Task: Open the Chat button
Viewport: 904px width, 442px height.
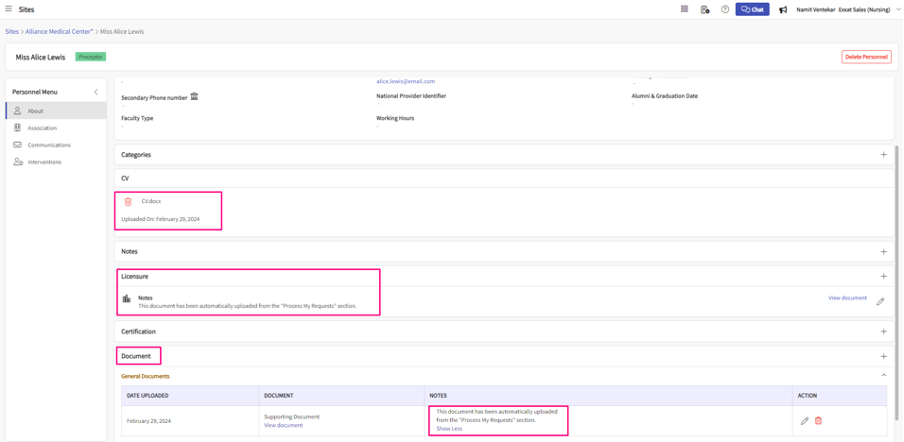Action: 752,9
